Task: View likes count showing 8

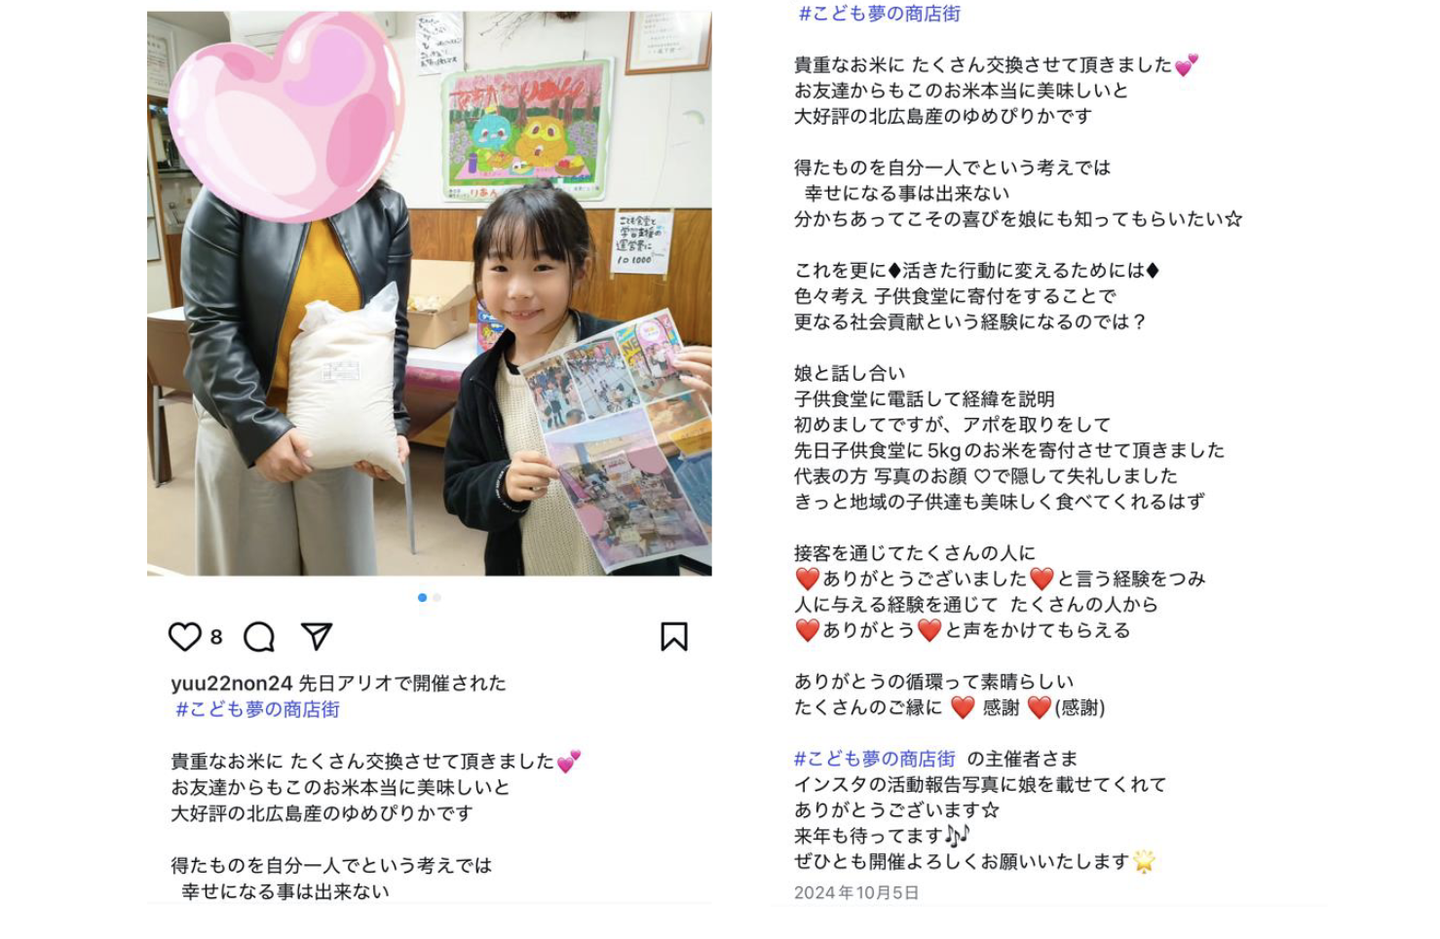Action: coord(216,637)
